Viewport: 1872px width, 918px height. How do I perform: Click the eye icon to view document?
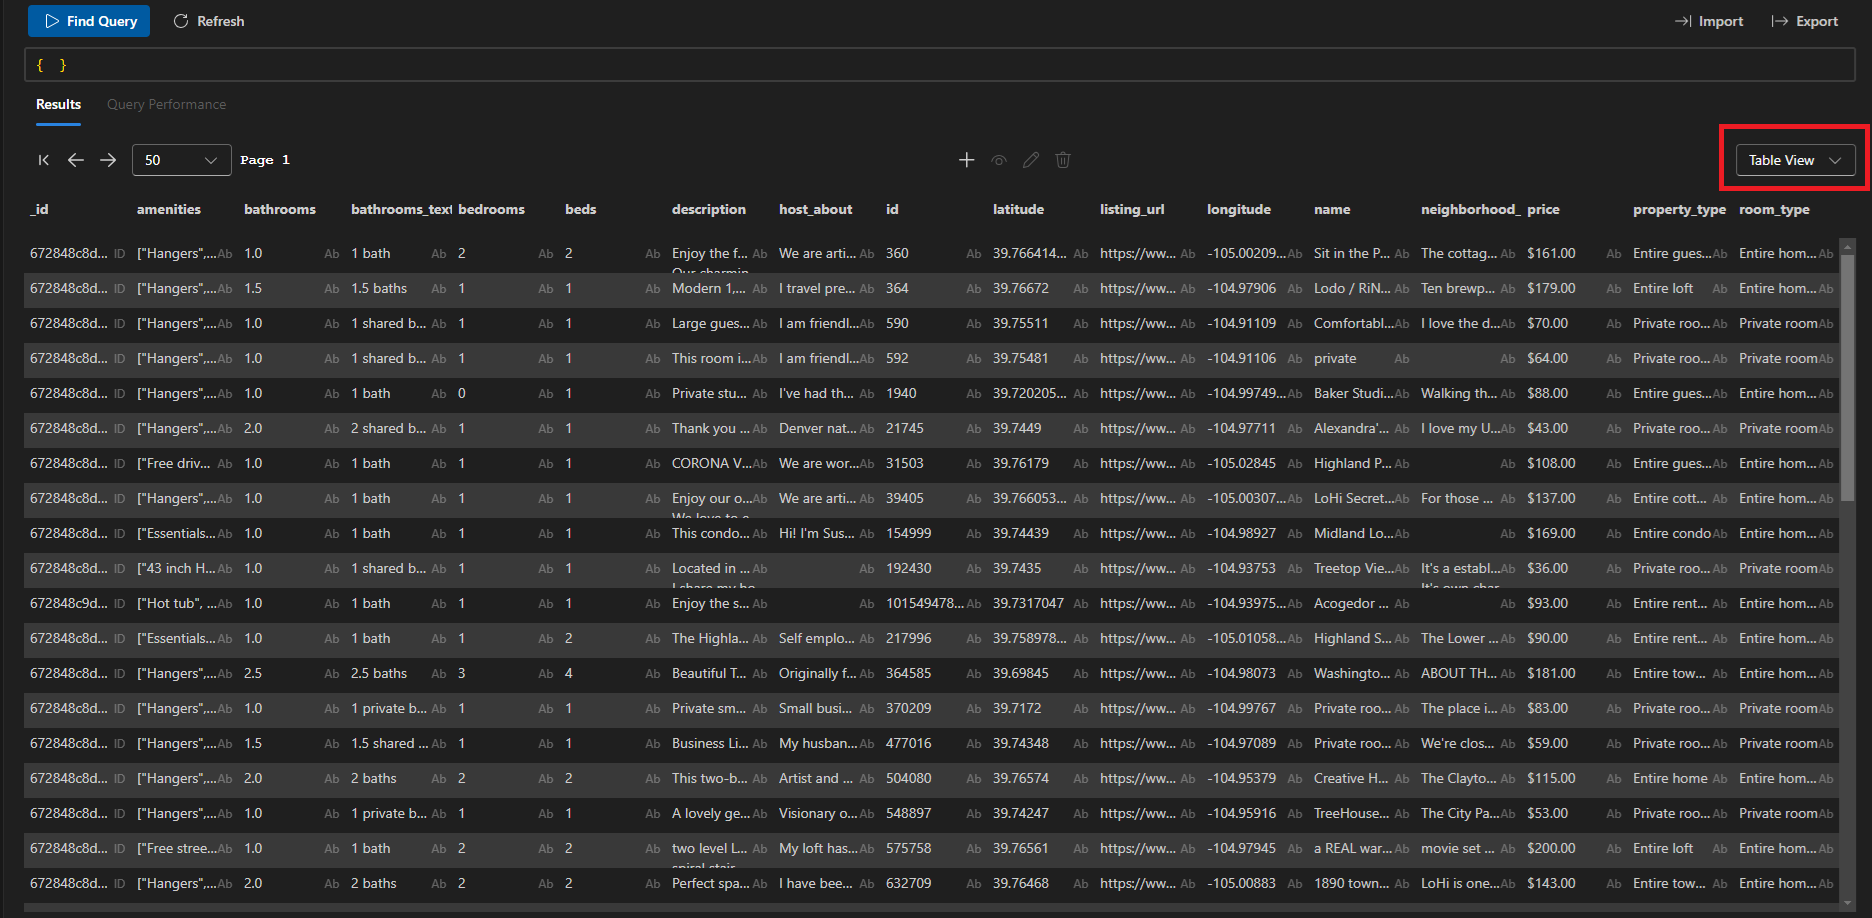click(998, 160)
